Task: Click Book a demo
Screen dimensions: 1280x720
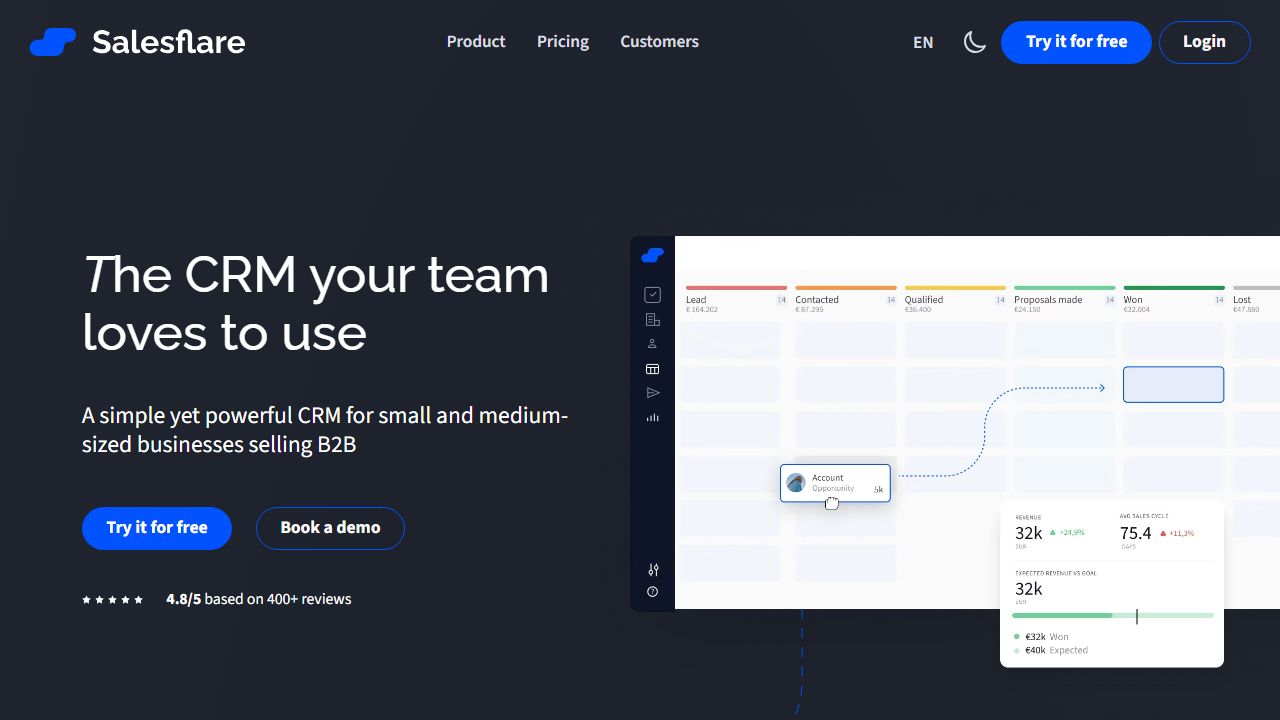Action: [x=330, y=527]
